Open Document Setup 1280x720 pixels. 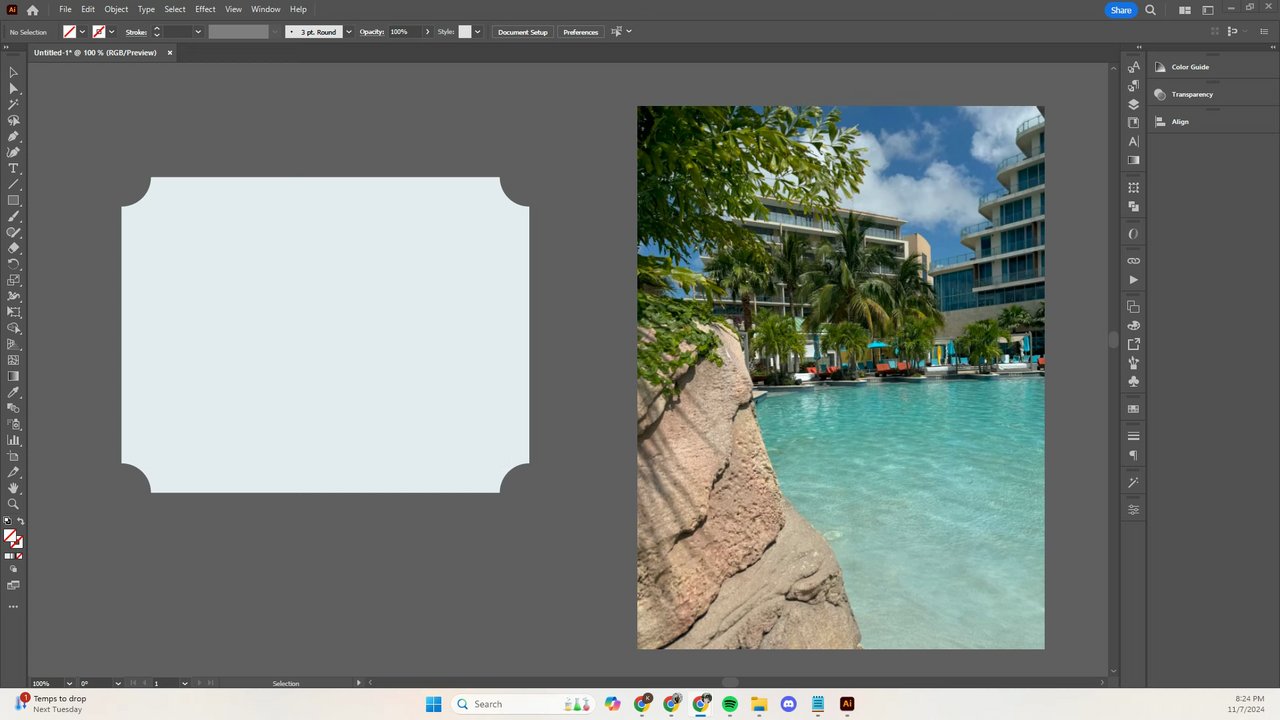pyautogui.click(x=523, y=32)
